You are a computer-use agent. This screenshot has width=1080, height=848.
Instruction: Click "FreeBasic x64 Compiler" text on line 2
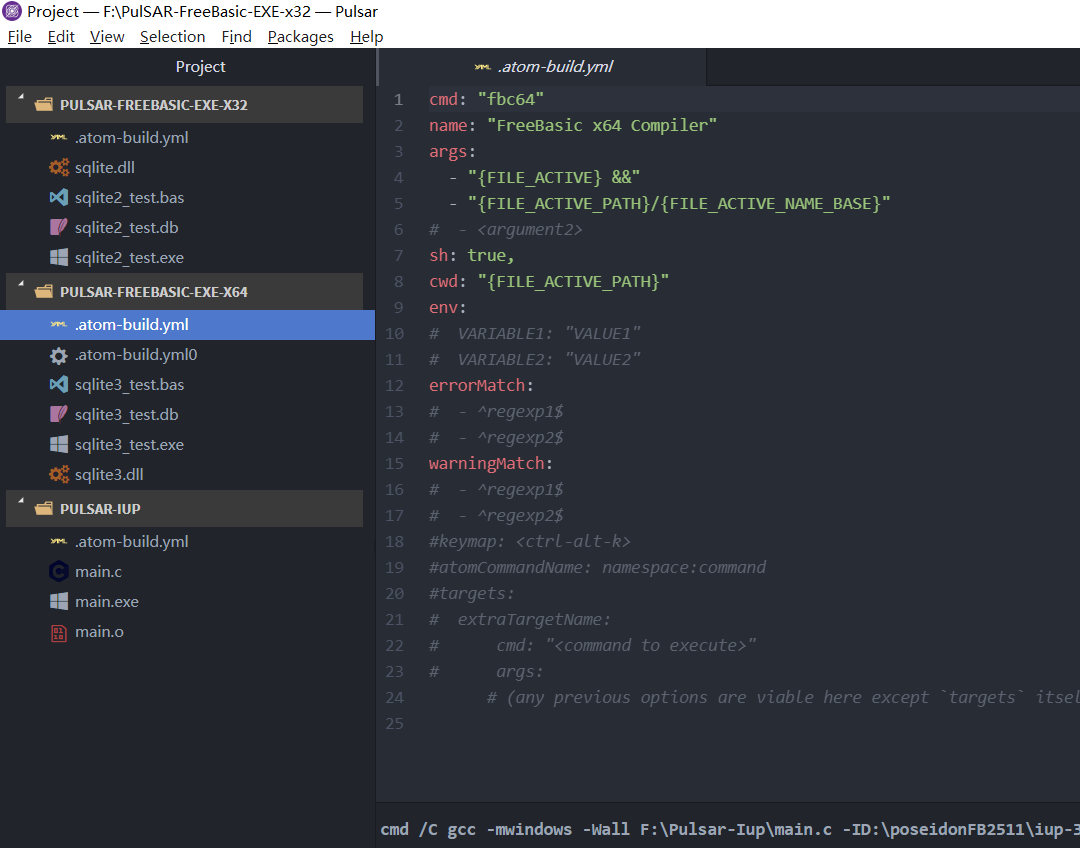602,125
